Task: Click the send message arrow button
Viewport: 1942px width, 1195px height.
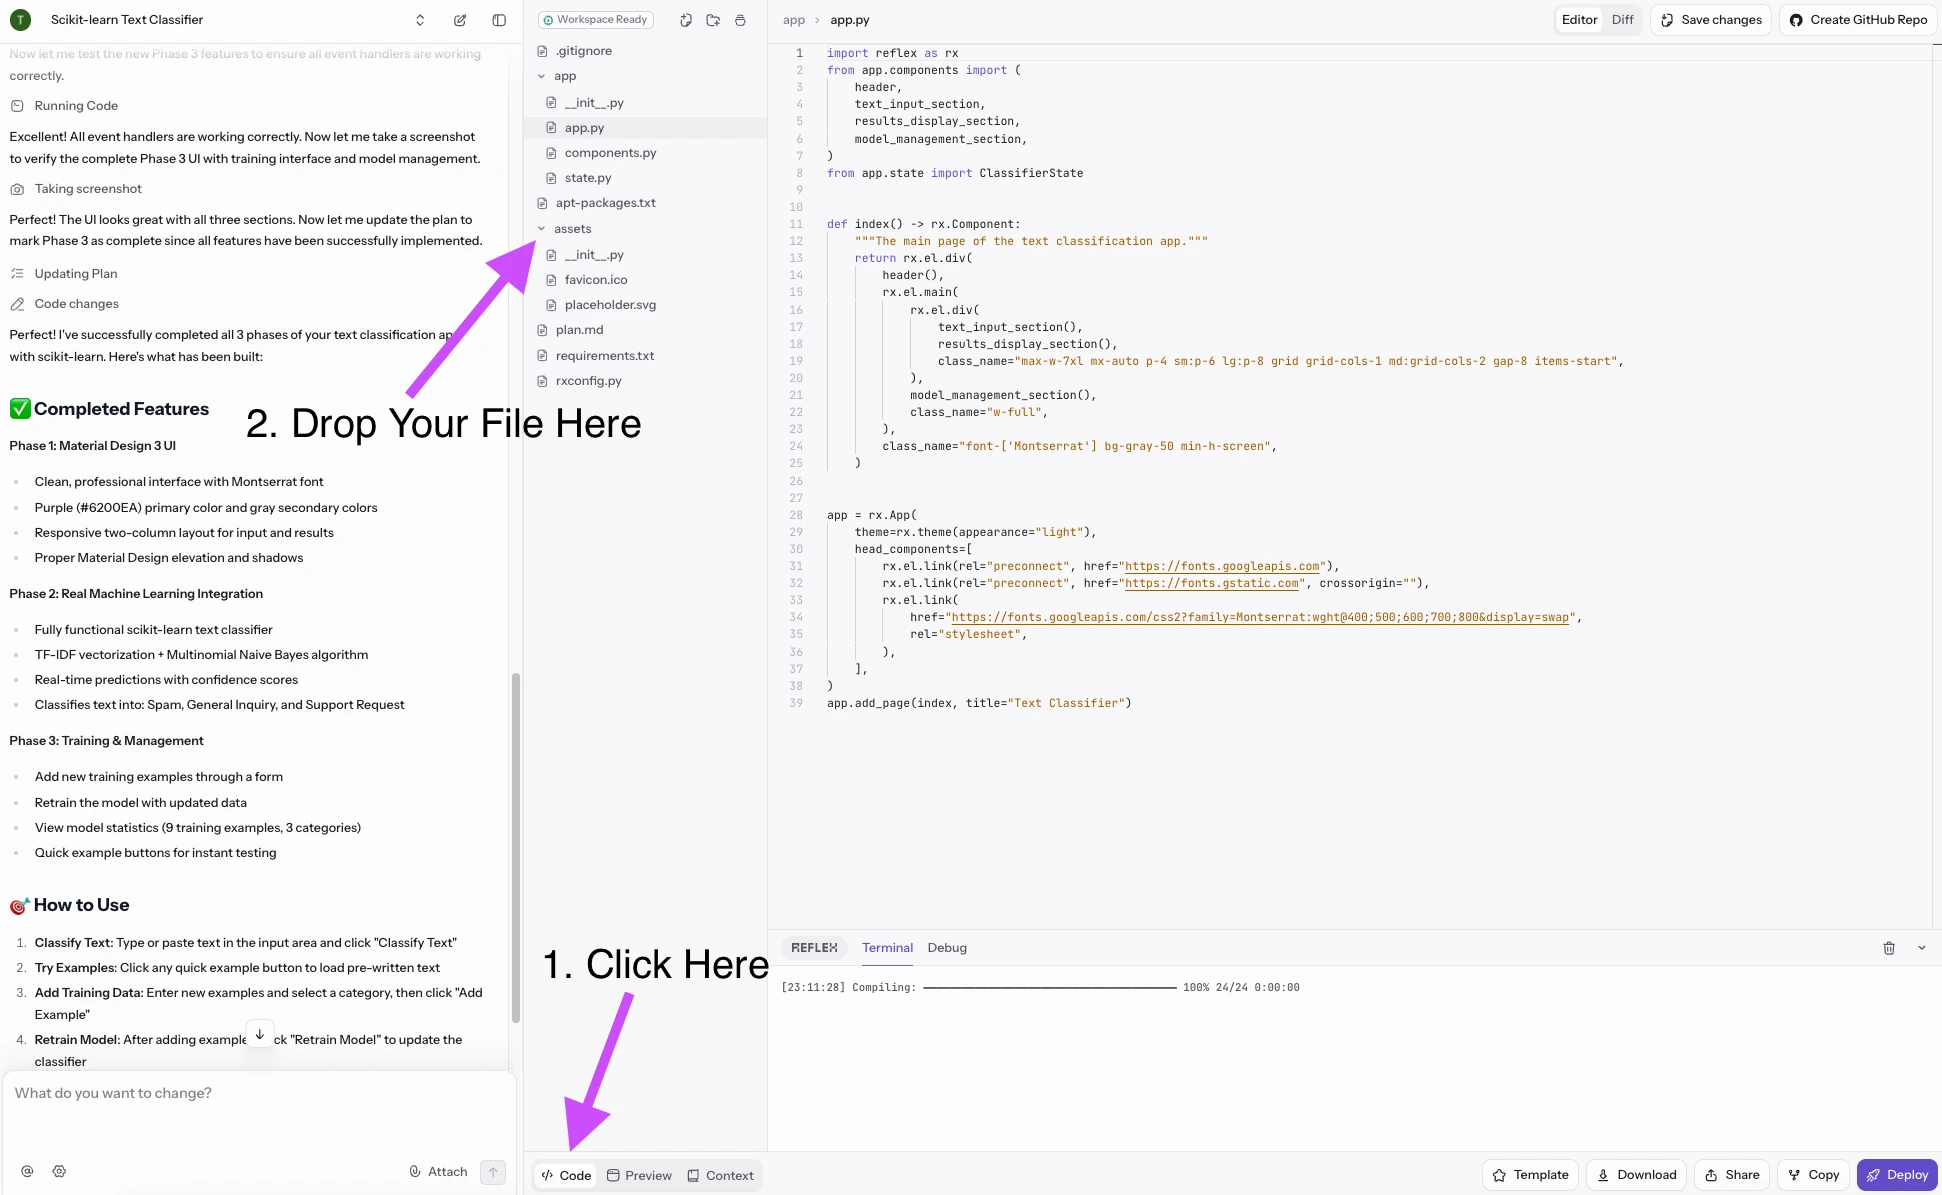Action: [x=493, y=1172]
